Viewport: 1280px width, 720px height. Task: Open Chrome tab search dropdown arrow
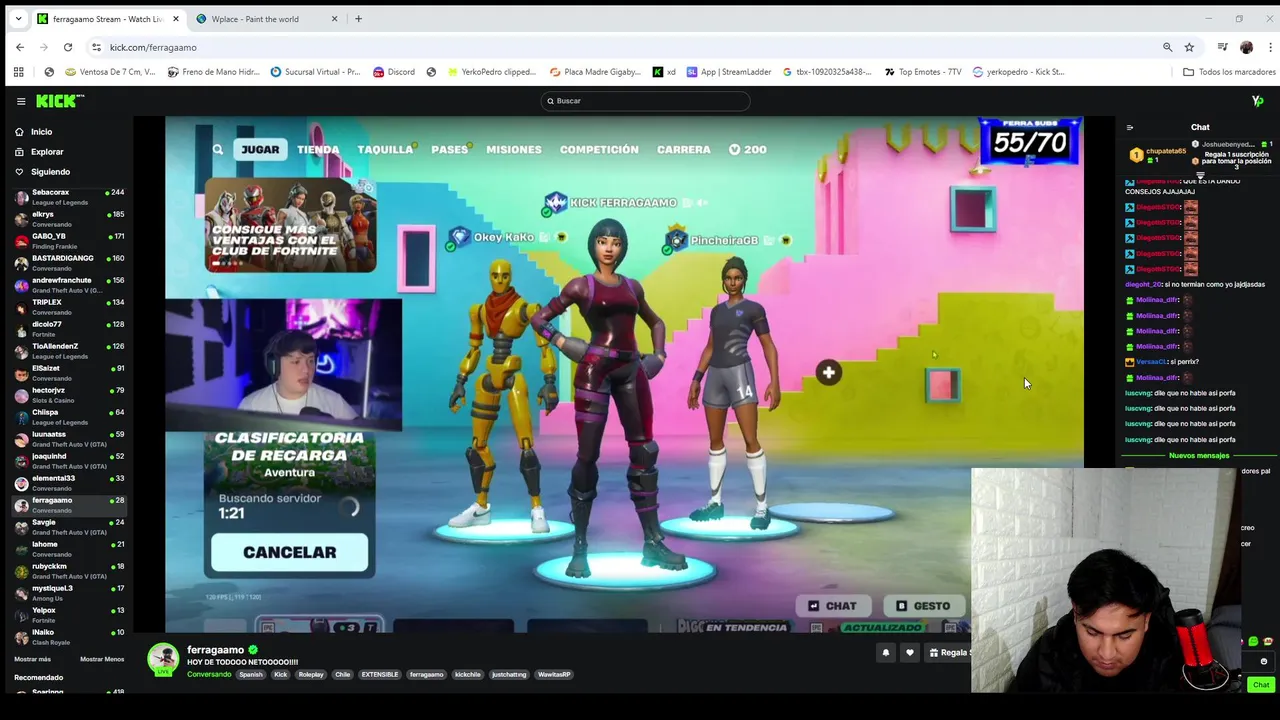pos(18,19)
